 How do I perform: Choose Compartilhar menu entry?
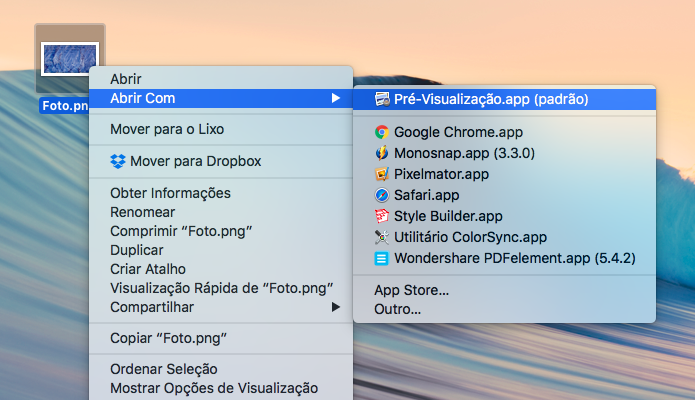[221, 307]
